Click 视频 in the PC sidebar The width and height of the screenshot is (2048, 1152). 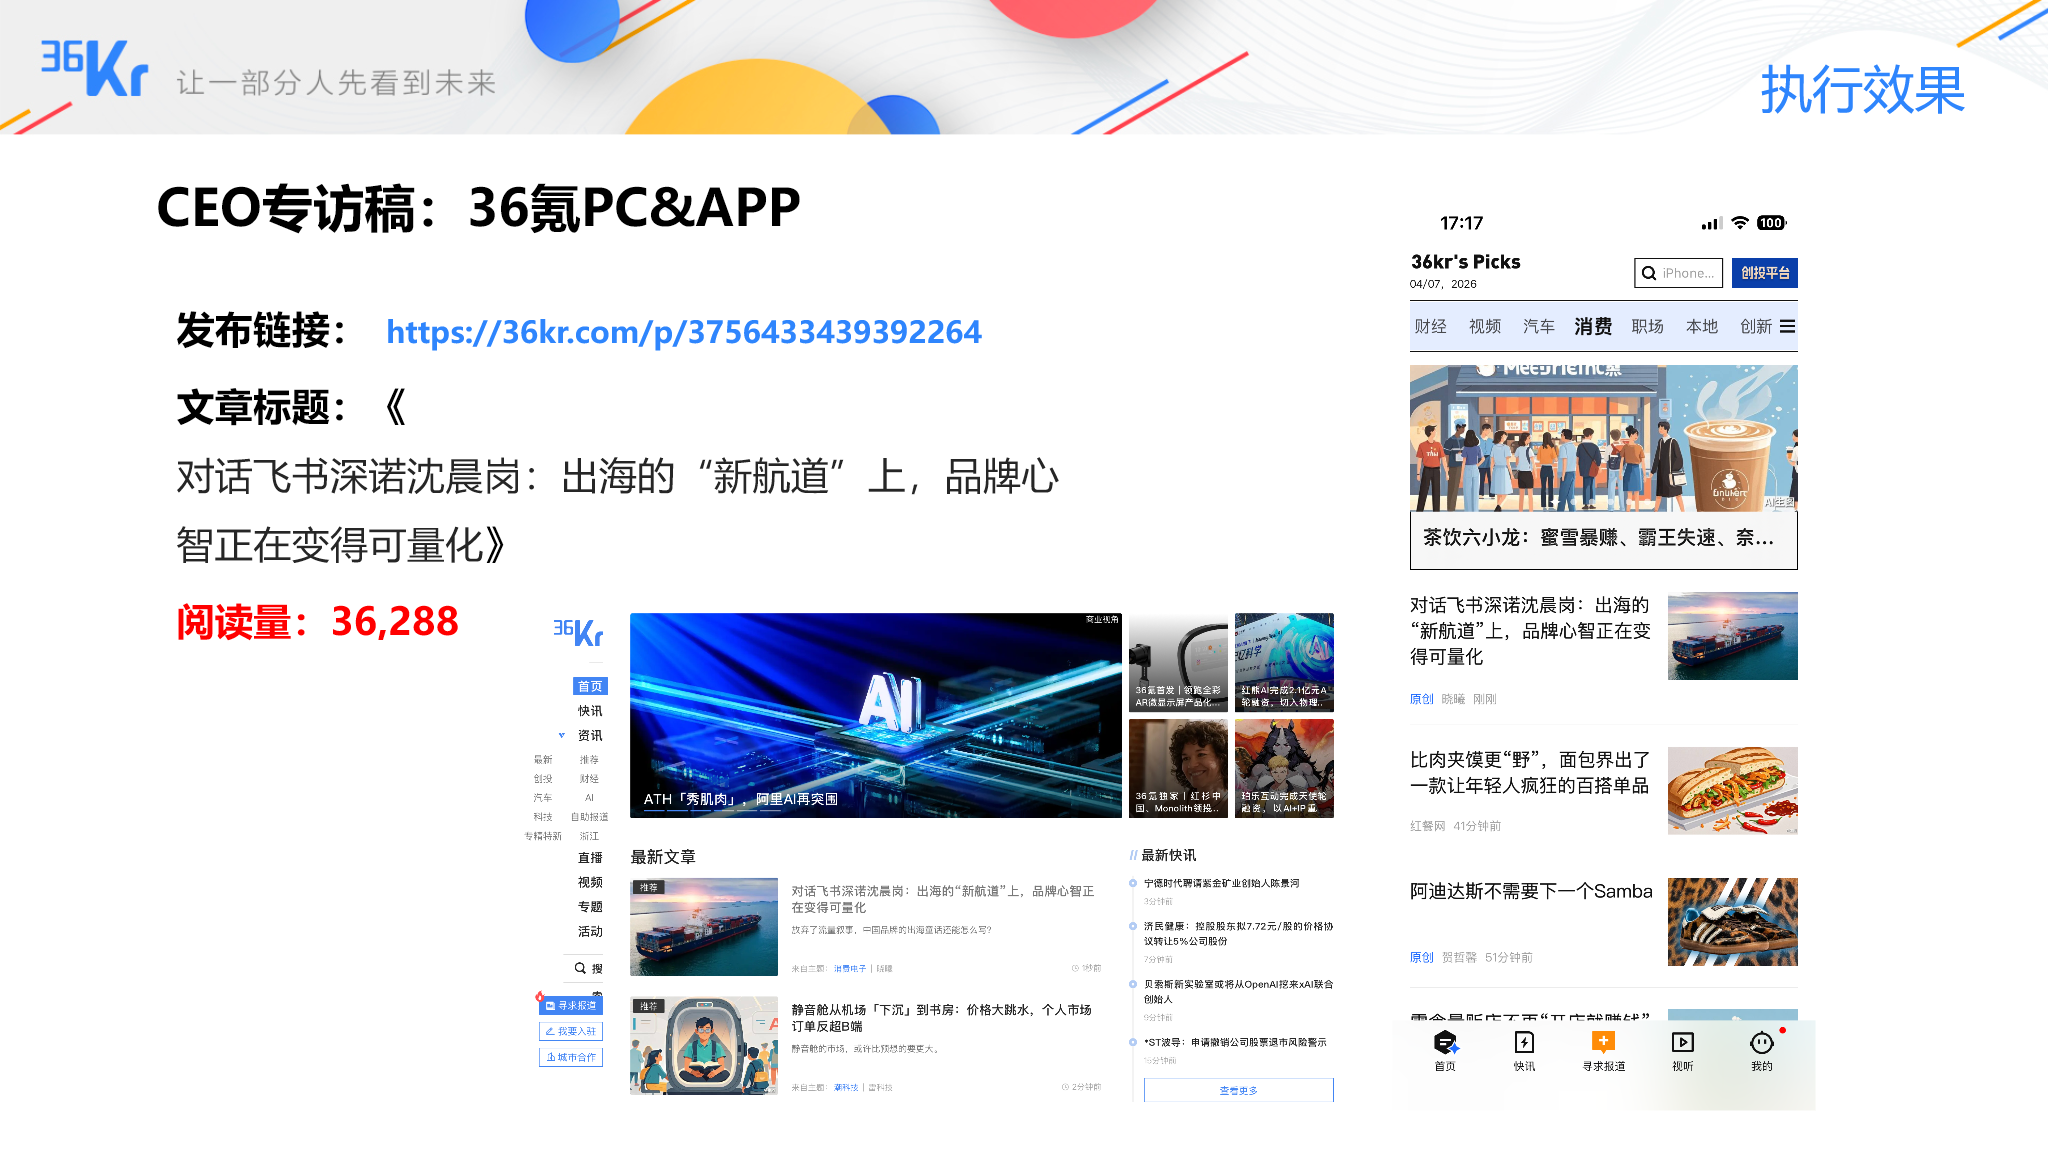click(590, 882)
